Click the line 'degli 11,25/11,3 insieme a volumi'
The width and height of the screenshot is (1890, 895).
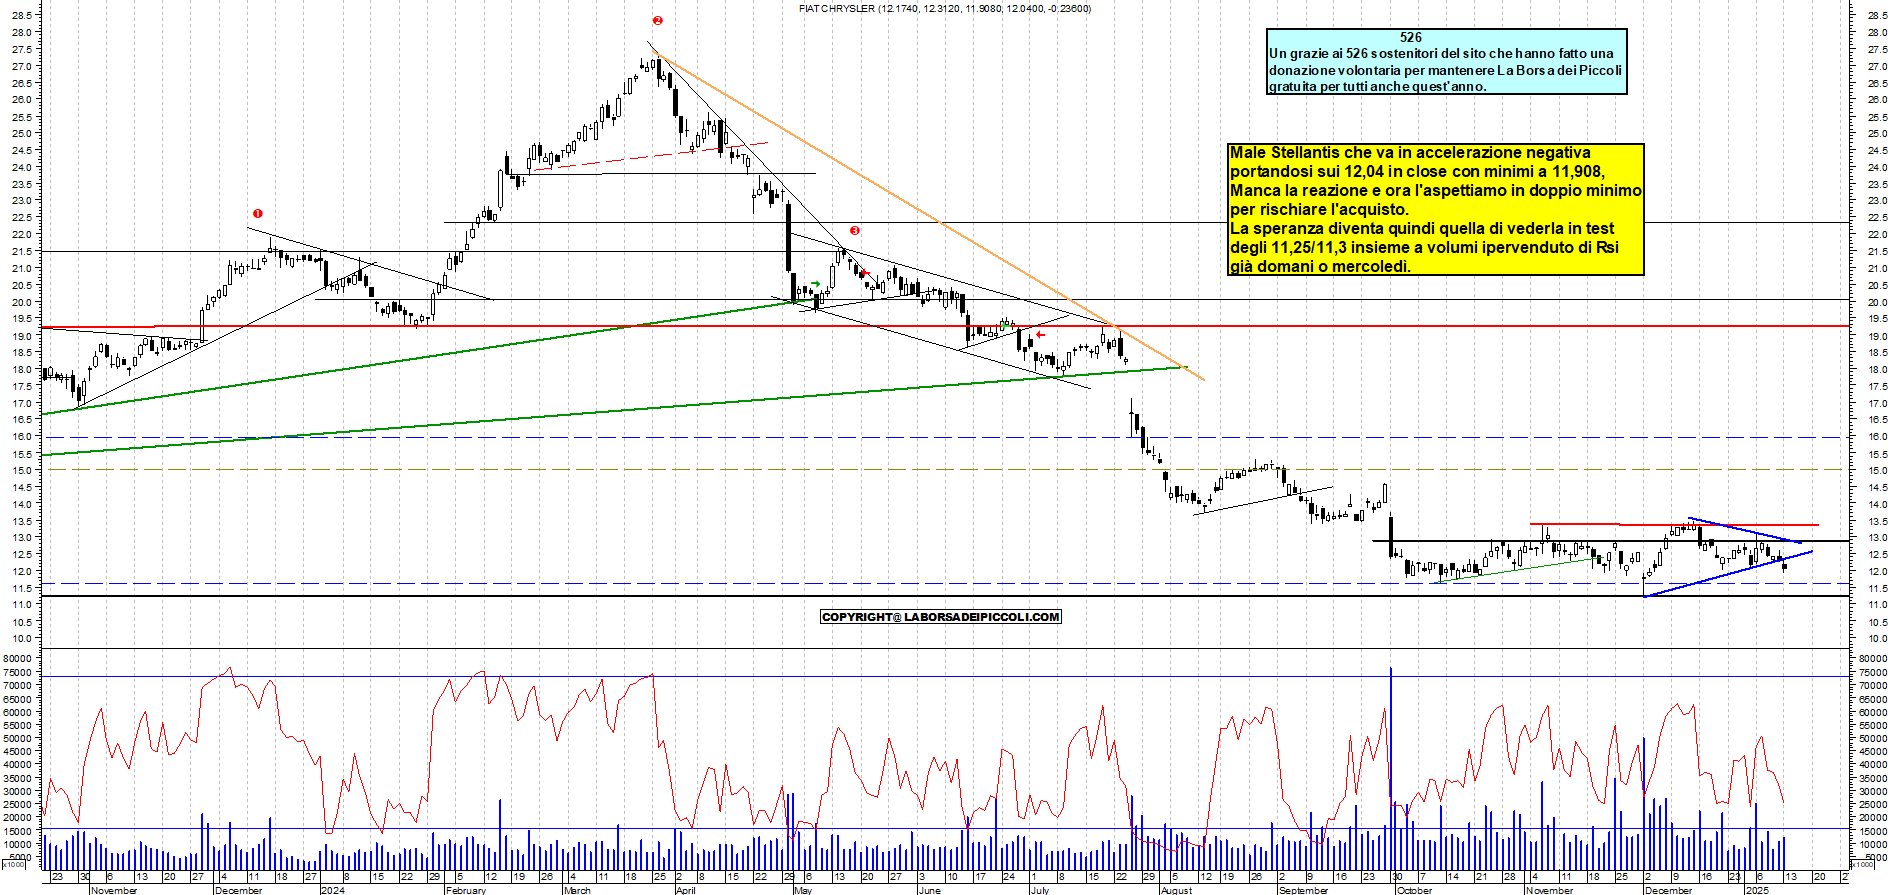coord(1424,247)
